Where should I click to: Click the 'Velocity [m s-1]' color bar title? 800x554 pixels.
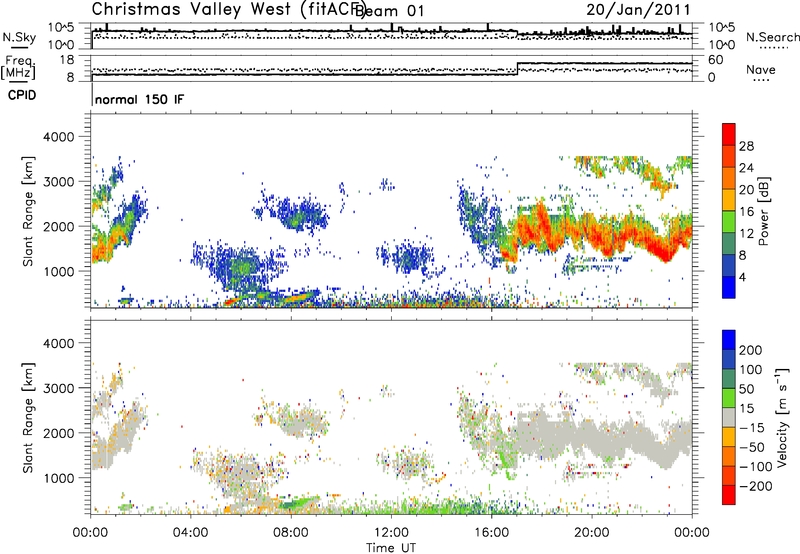pyautogui.click(x=782, y=418)
